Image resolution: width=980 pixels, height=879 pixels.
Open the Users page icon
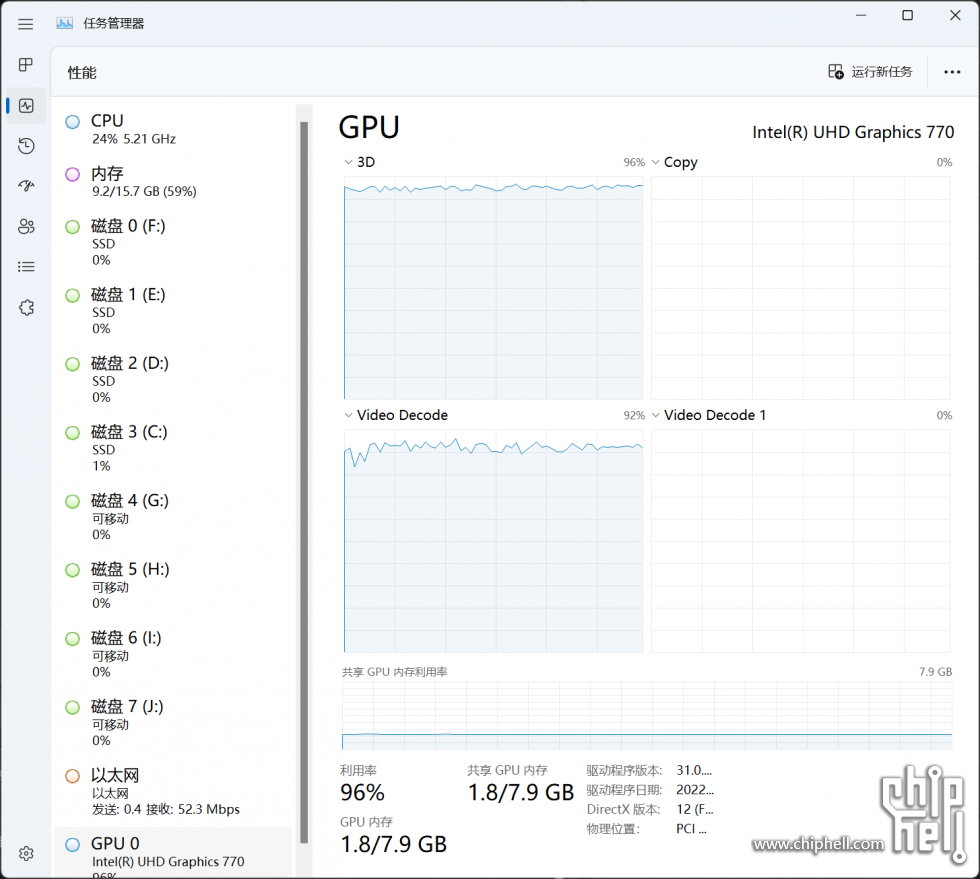tap(26, 227)
